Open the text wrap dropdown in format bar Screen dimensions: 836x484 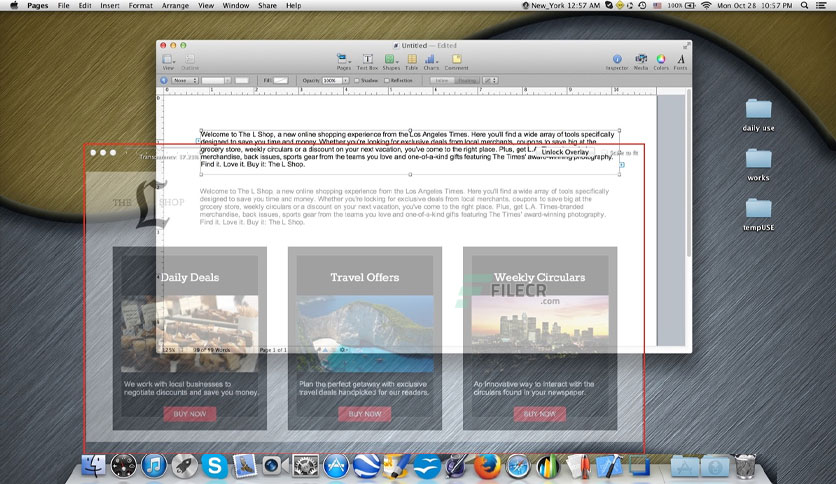point(491,80)
